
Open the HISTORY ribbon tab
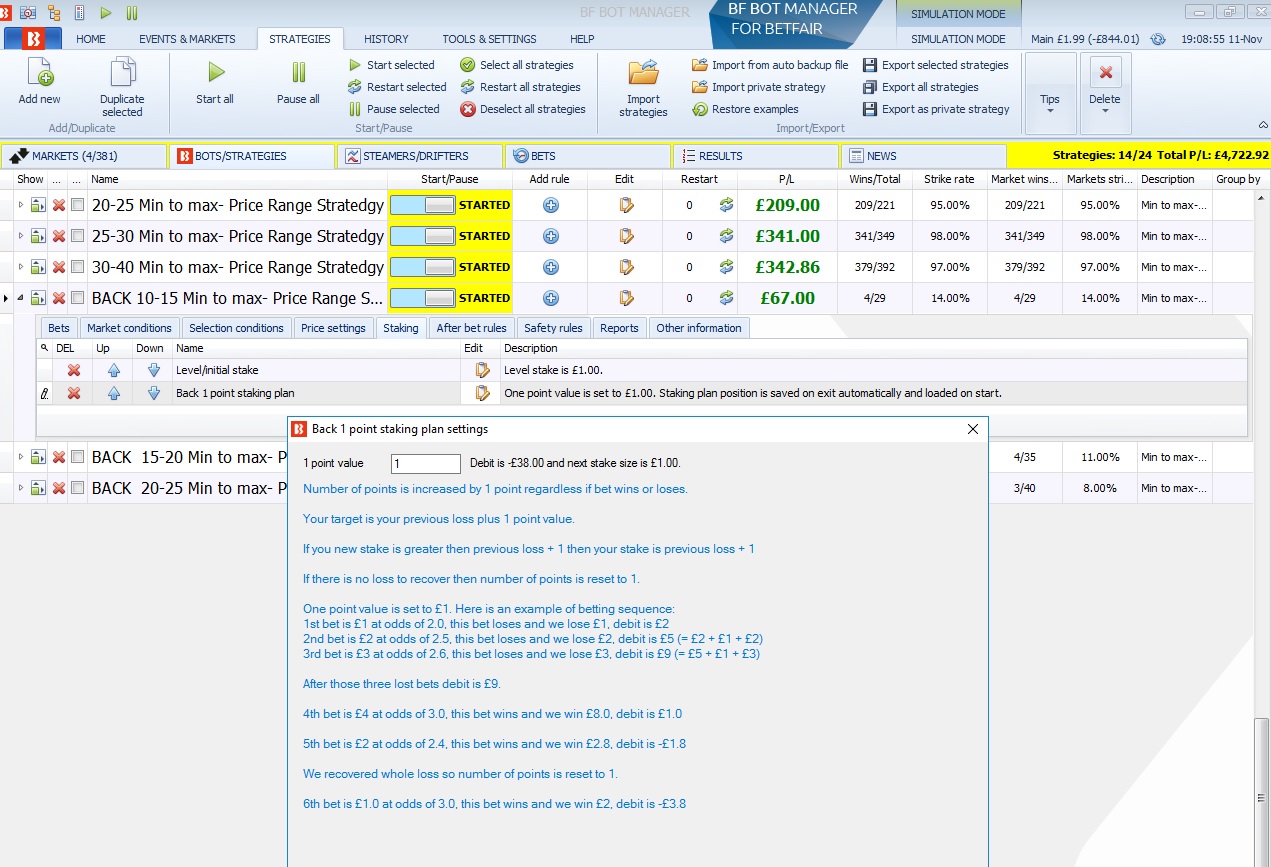click(386, 39)
